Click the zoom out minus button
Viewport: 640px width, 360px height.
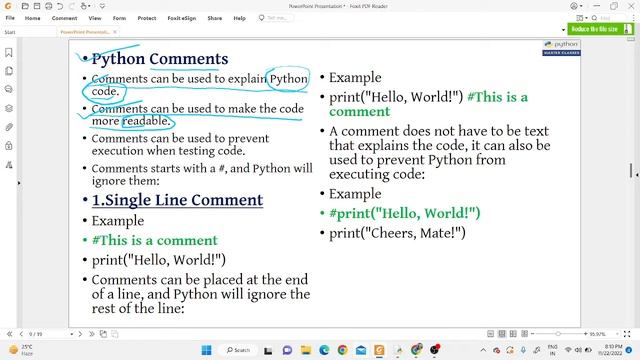pos(532,334)
